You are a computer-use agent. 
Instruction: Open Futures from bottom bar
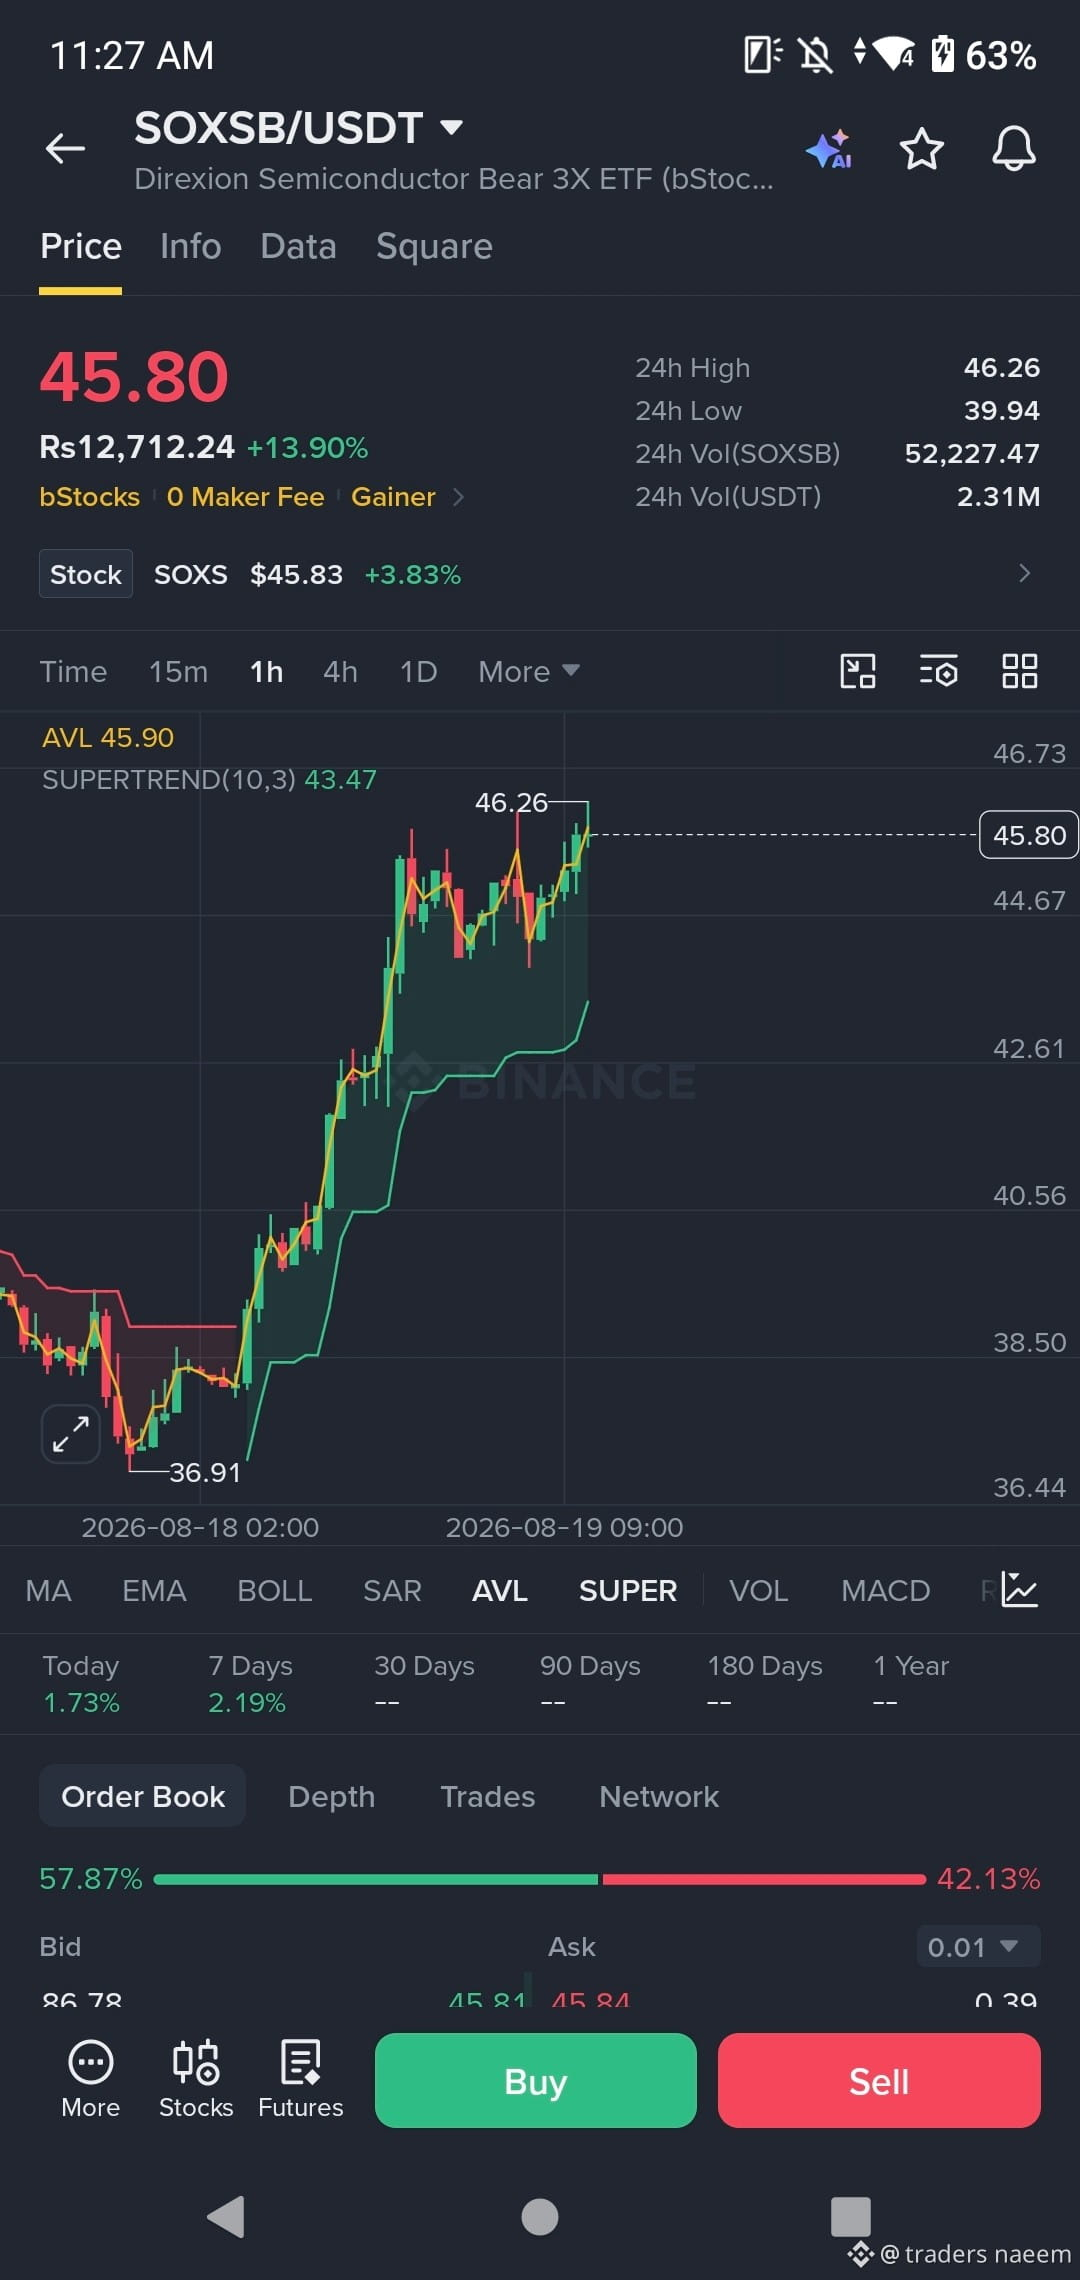301,2080
